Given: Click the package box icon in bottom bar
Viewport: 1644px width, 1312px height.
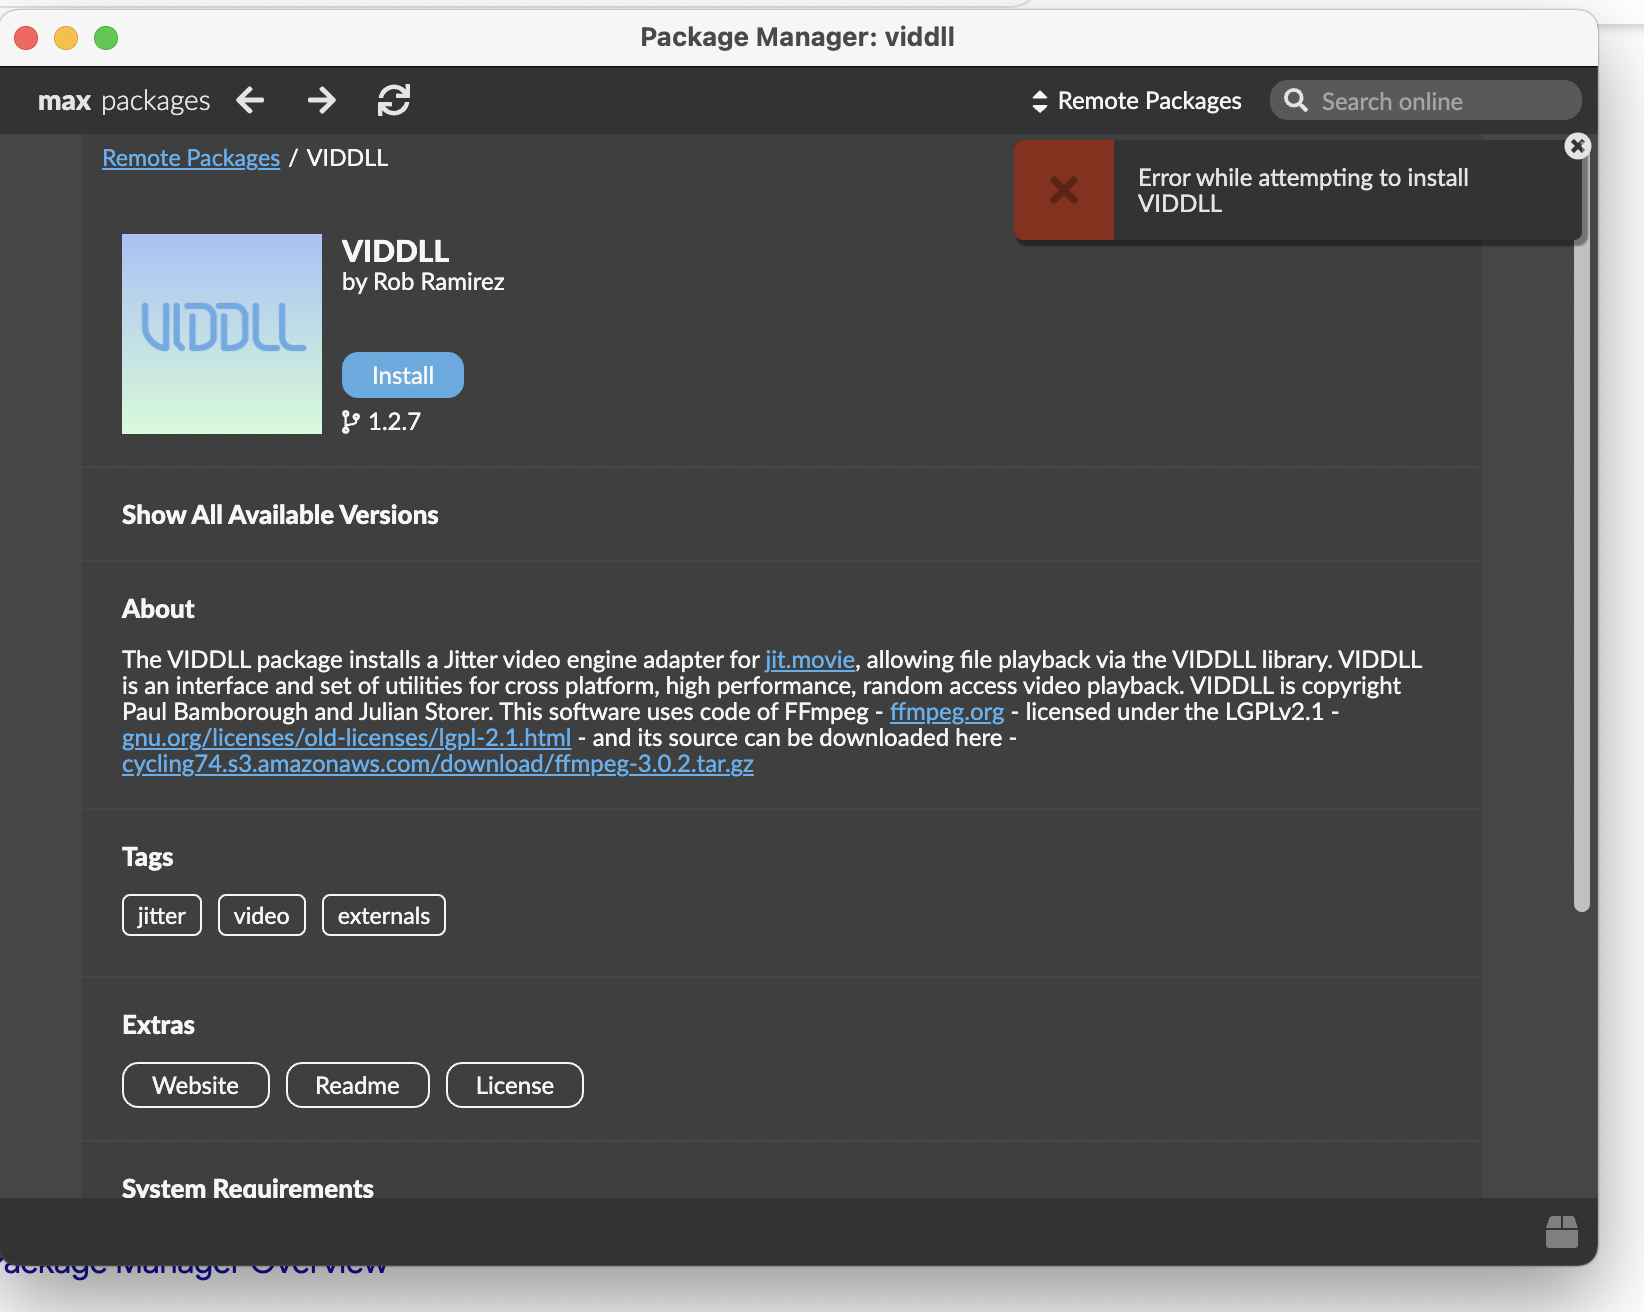Looking at the screenshot, I should click(x=1562, y=1232).
